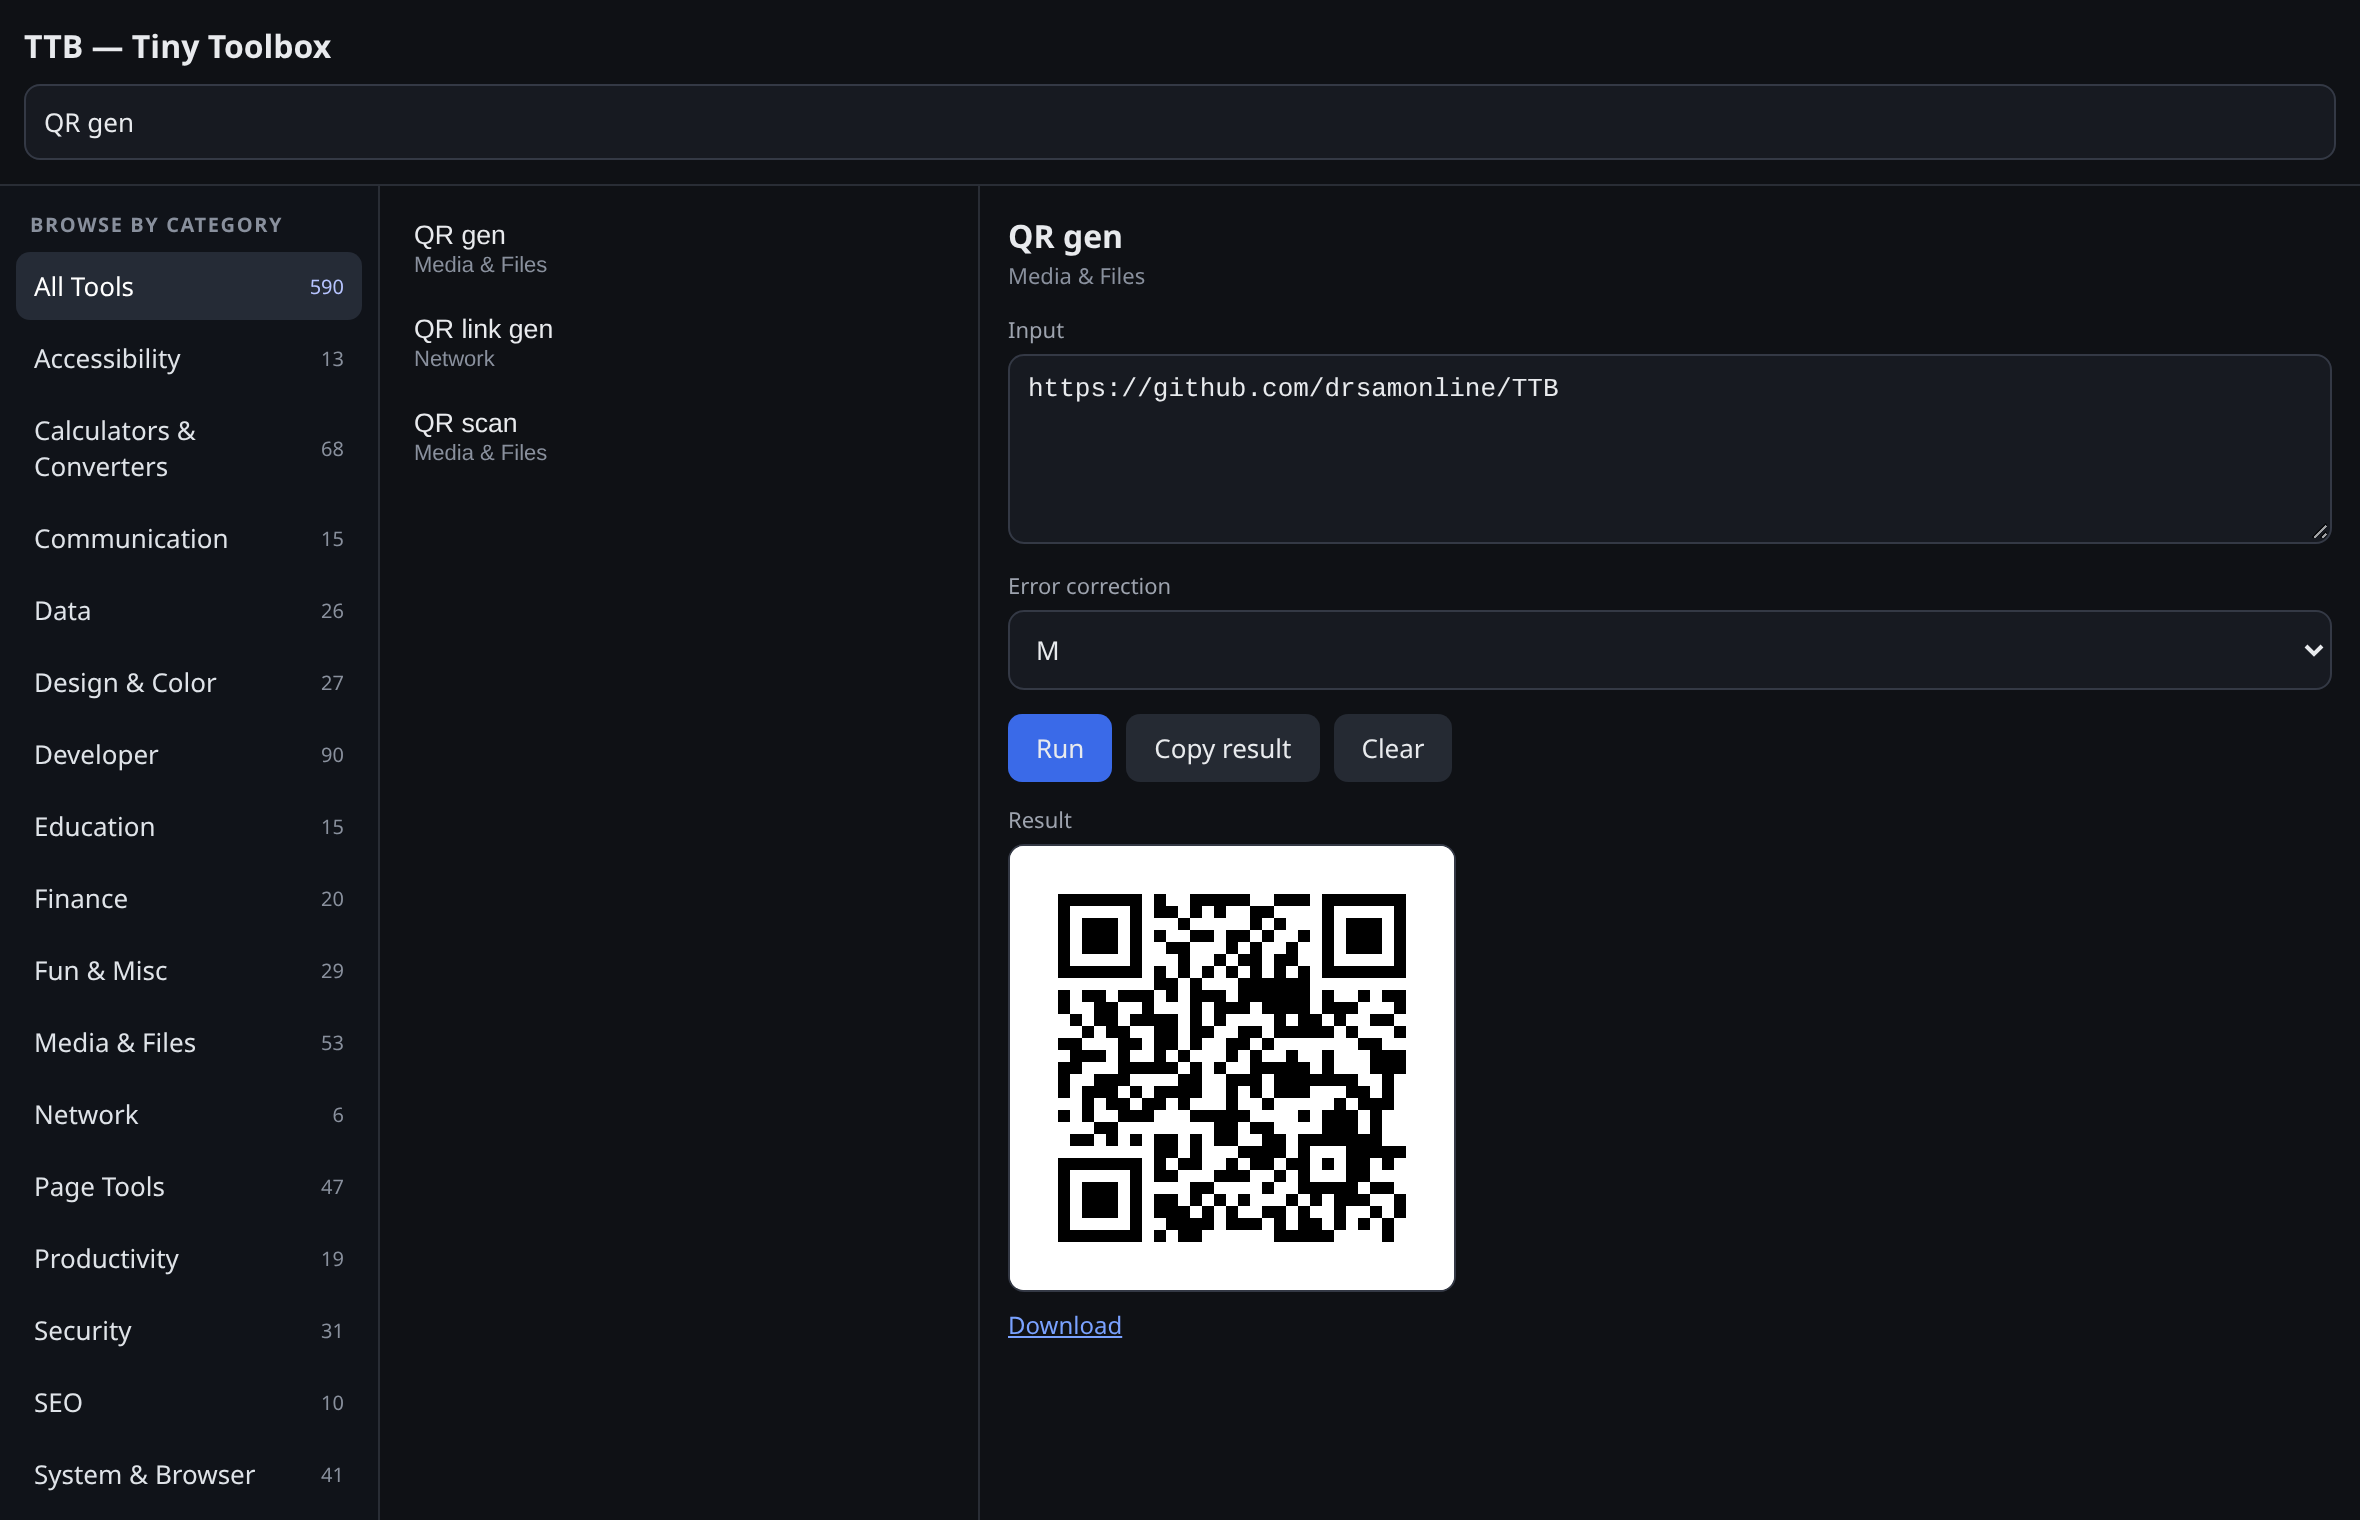Open the Error correction dropdown
This screenshot has height=1520, width=2360.
(x=1669, y=650)
